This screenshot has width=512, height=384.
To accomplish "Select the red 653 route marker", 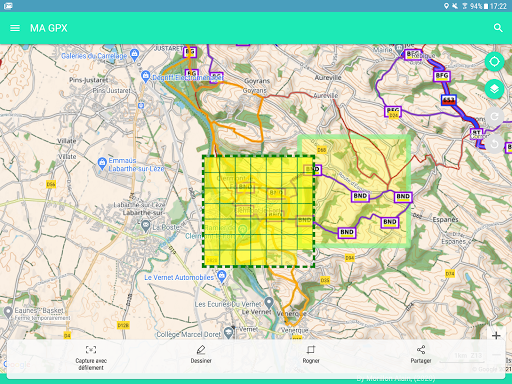I will point(448,100).
